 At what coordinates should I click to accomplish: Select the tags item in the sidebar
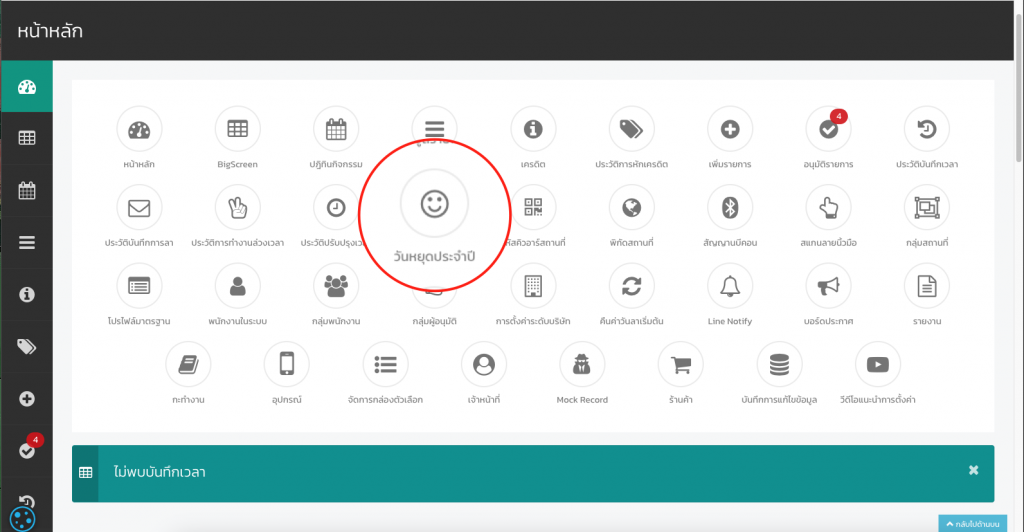click(x=27, y=347)
